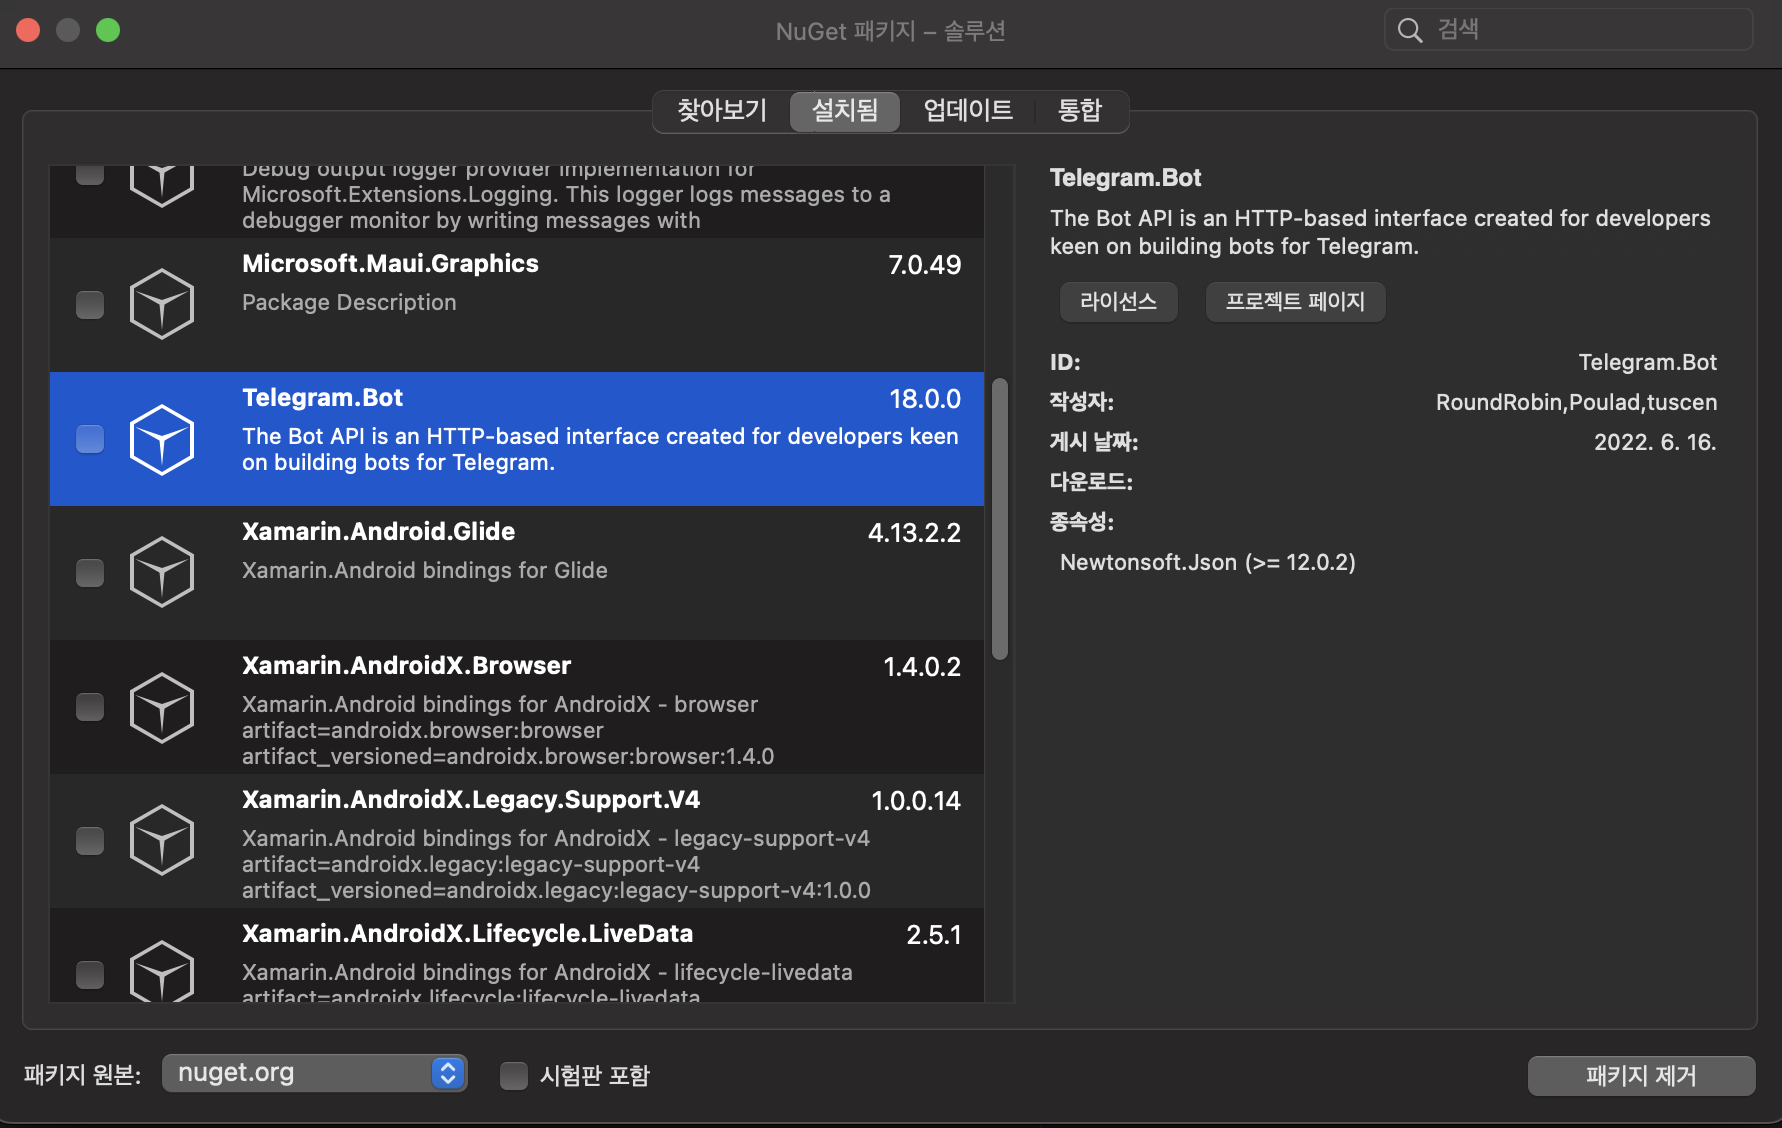The width and height of the screenshot is (1782, 1128).
Task: Select the Xamarin.AndroidX.Legacy.Support.V4 package name
Action: point(471,800)
